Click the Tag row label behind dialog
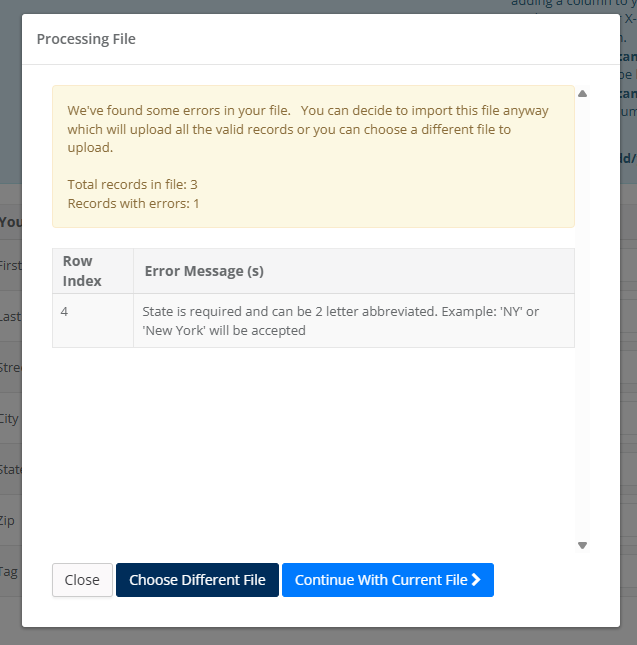This screenshot has height=645, width=637. (x=10, y=572)
